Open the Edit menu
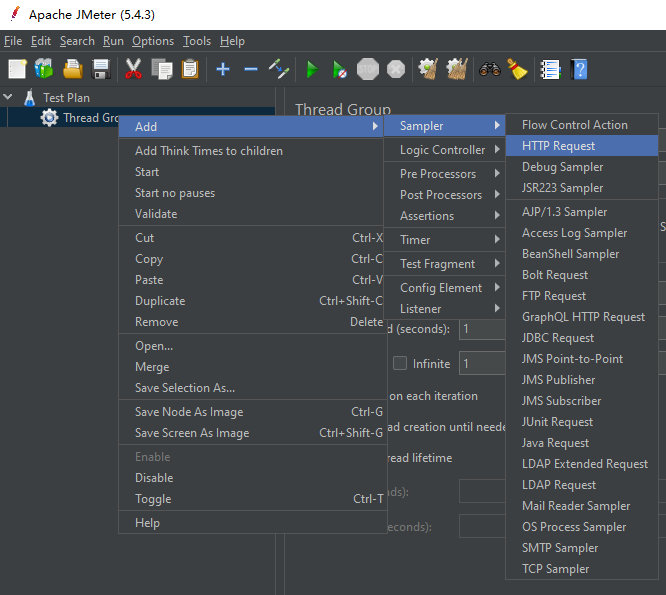 41,41
